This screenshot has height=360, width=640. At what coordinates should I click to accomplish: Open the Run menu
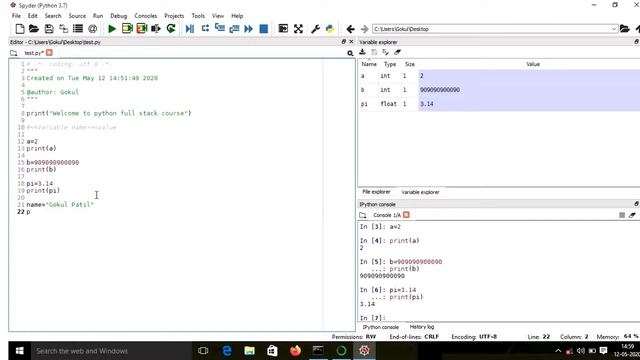(x=98, y=16)
